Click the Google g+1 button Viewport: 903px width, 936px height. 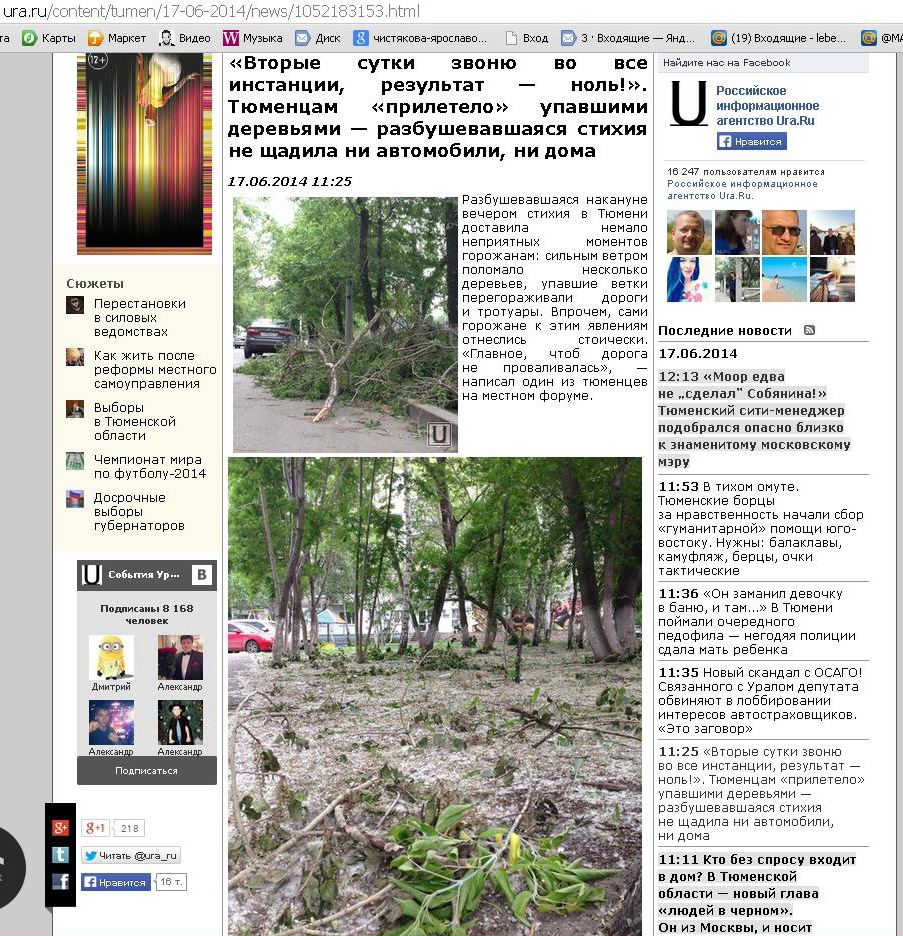[x=95, y=828]
